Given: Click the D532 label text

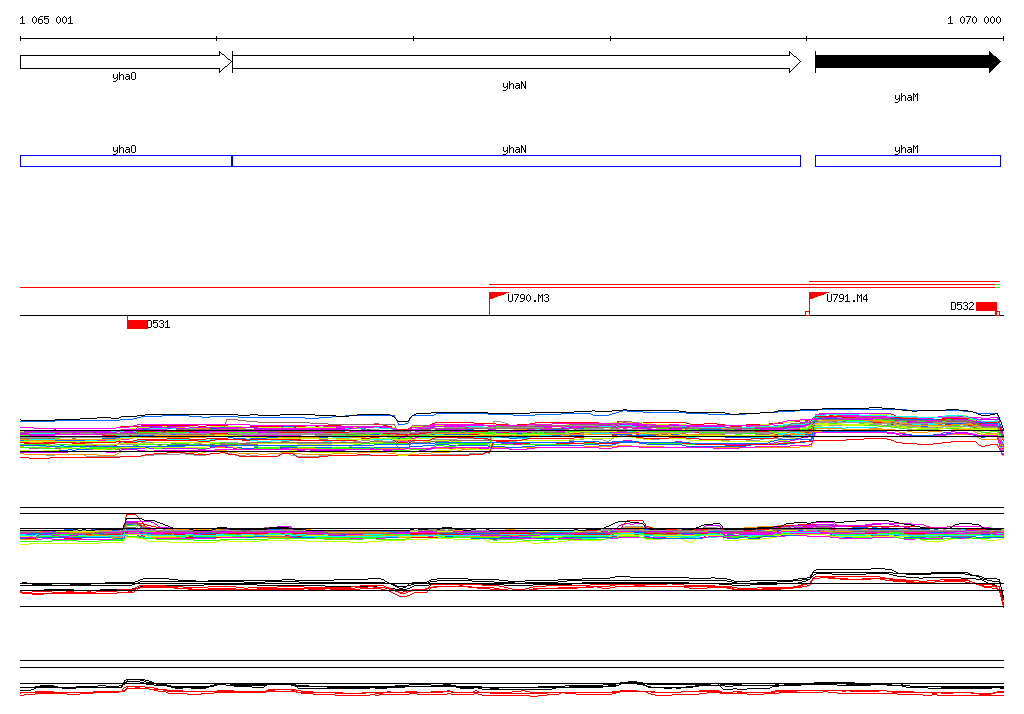Looking at the screenshot, I should (x=963, y=306).
